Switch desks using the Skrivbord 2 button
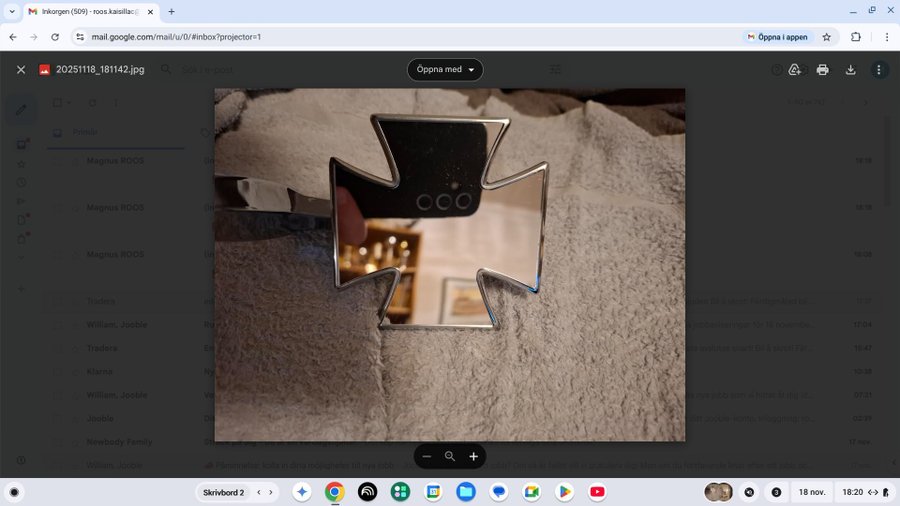Image resolution: width=900 pixels, height=506 pixels. pos(224,492)
